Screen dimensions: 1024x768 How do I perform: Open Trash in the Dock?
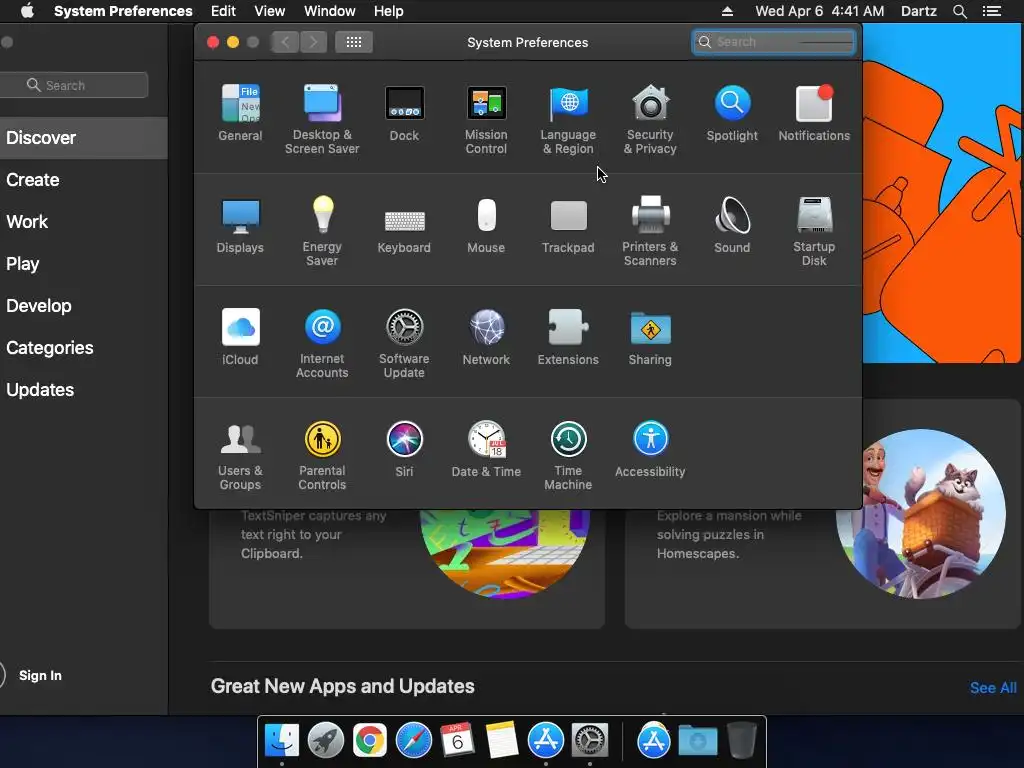pos(741,741)
